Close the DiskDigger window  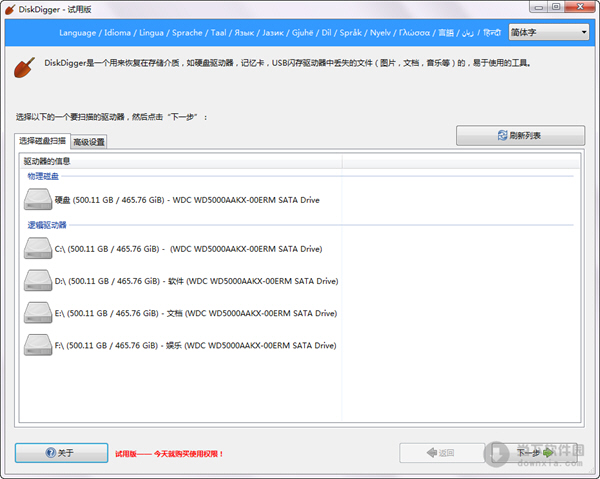click(x=580, y=7)
